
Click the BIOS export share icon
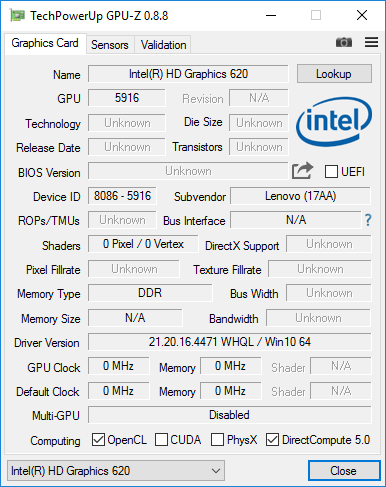click(302, 171)
